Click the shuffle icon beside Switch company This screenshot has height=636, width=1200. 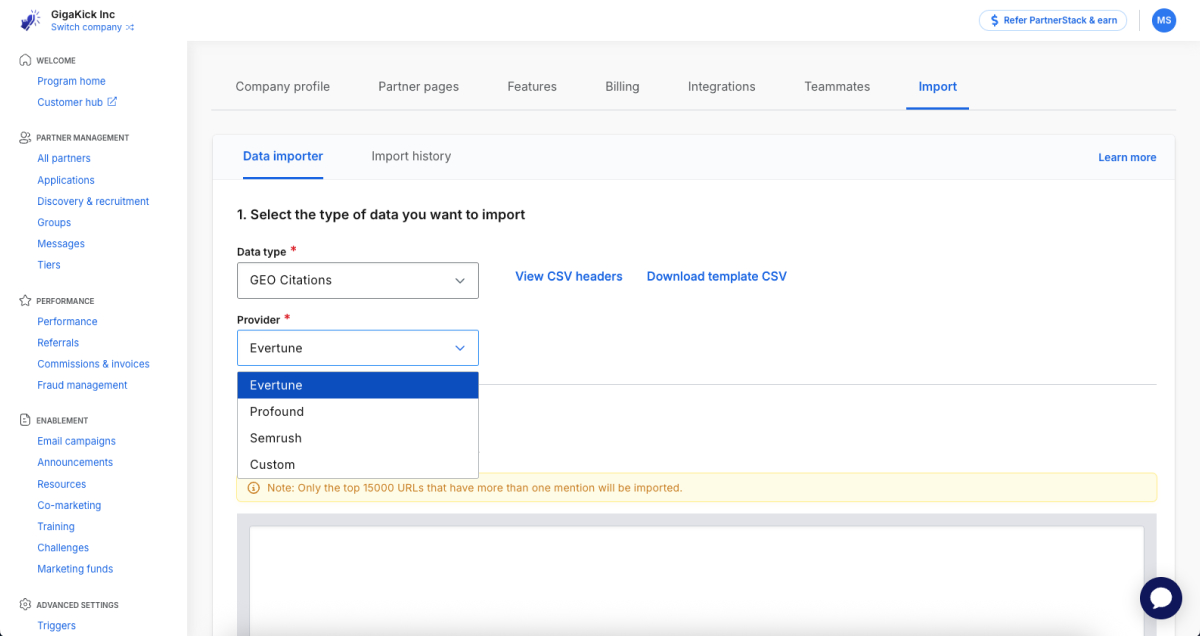tap(130, 28)
